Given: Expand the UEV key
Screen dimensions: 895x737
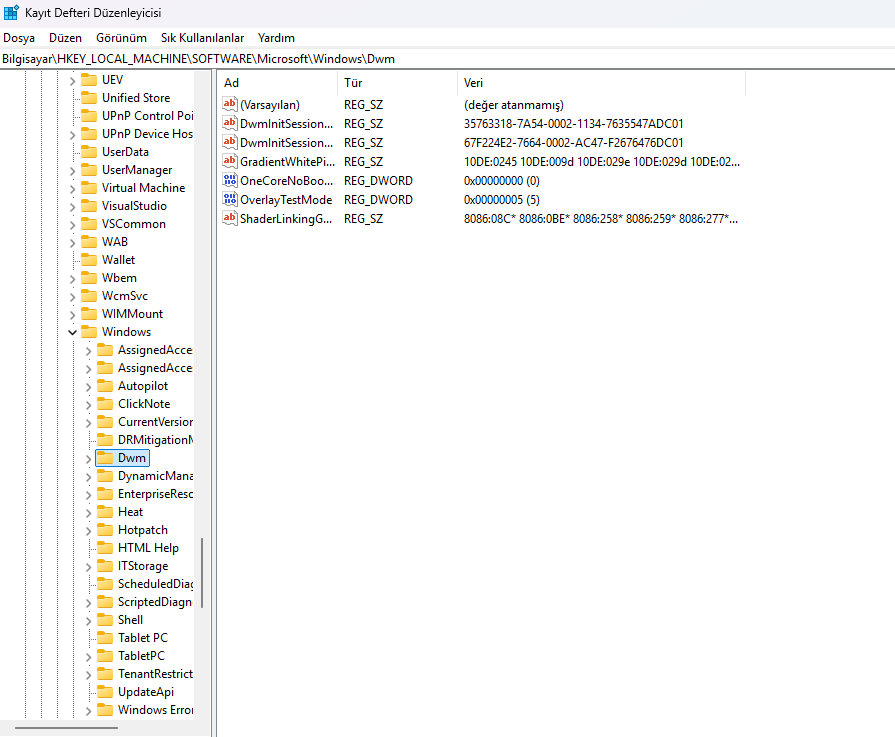Looking at the screenshot, I should click(x=72, y=80).
